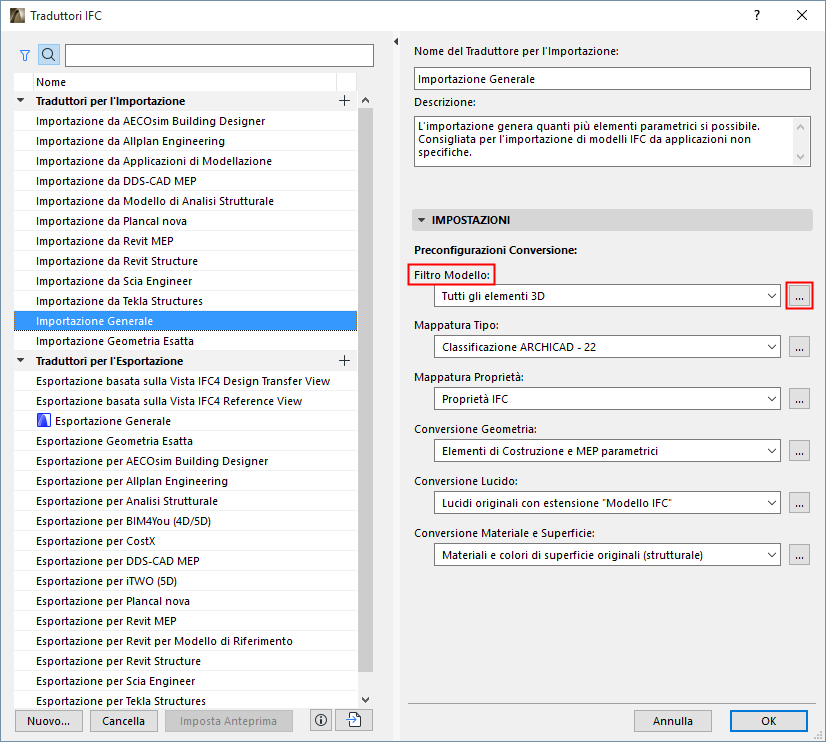Select Importazione da Plancal nova

(x=185, y=221)
